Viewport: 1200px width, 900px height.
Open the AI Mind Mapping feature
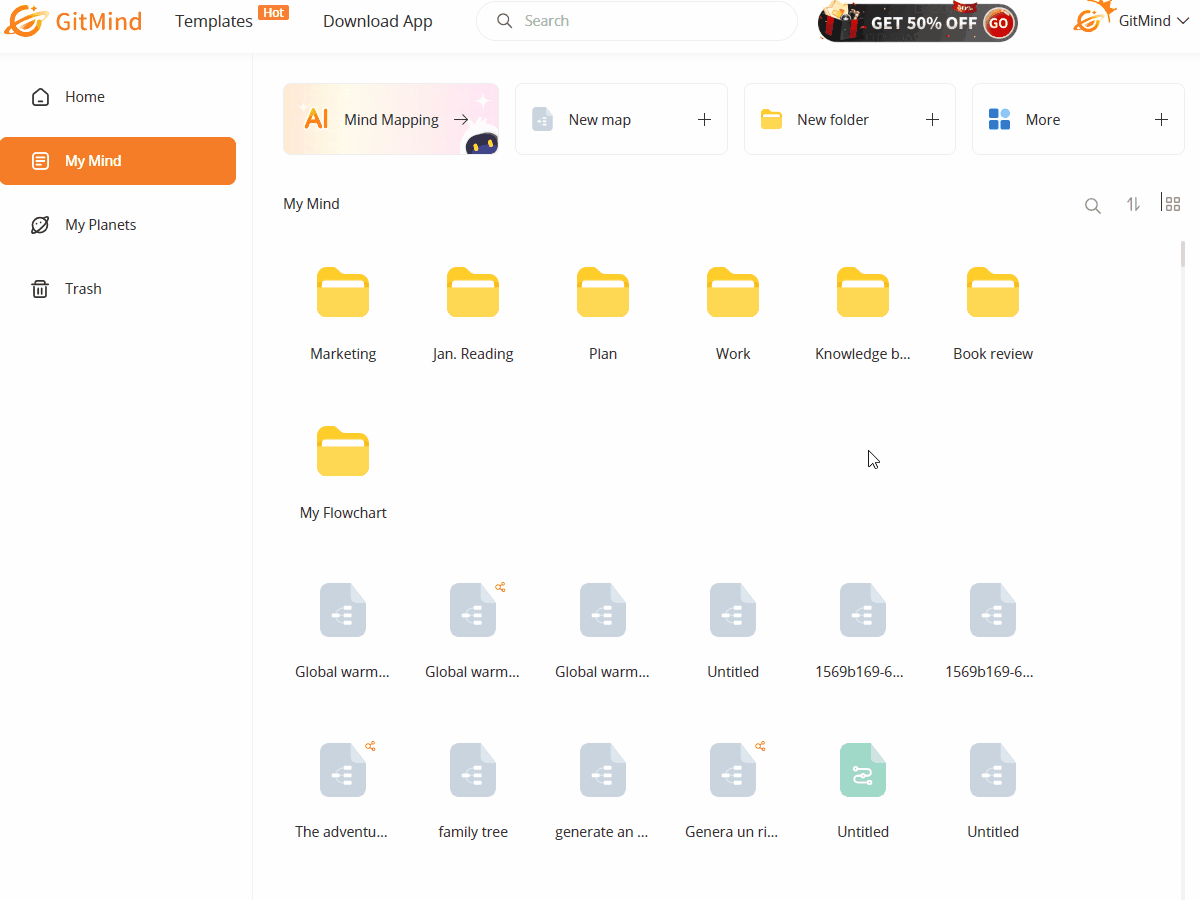tap(389, 119)
